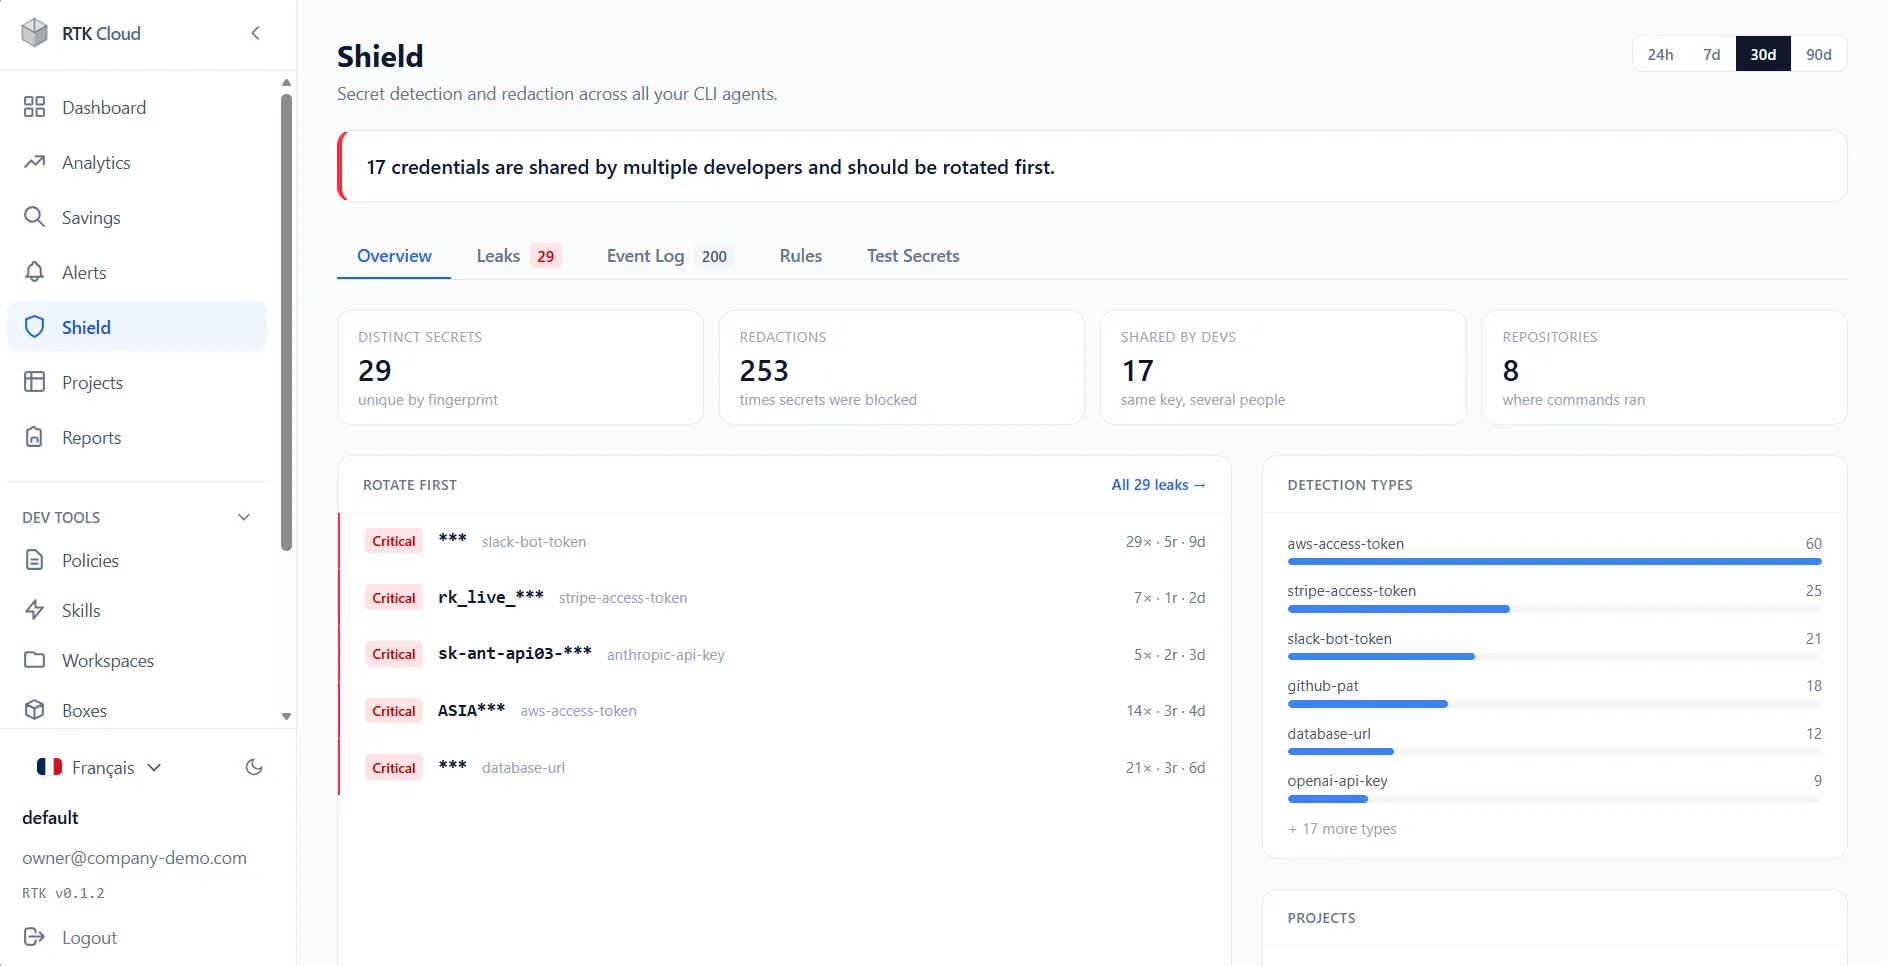
Task: Switch to the Rules tab
Action: 801,256
